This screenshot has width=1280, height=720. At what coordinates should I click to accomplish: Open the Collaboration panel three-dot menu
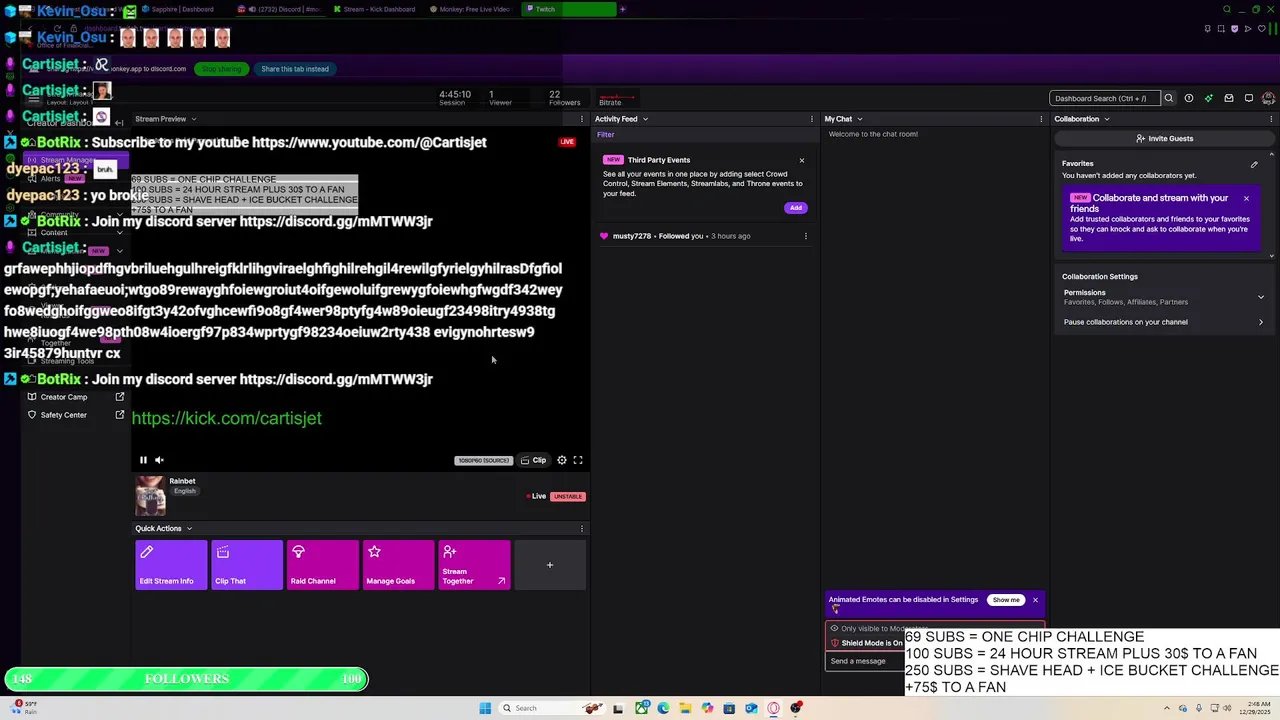tap(1271, 119)
